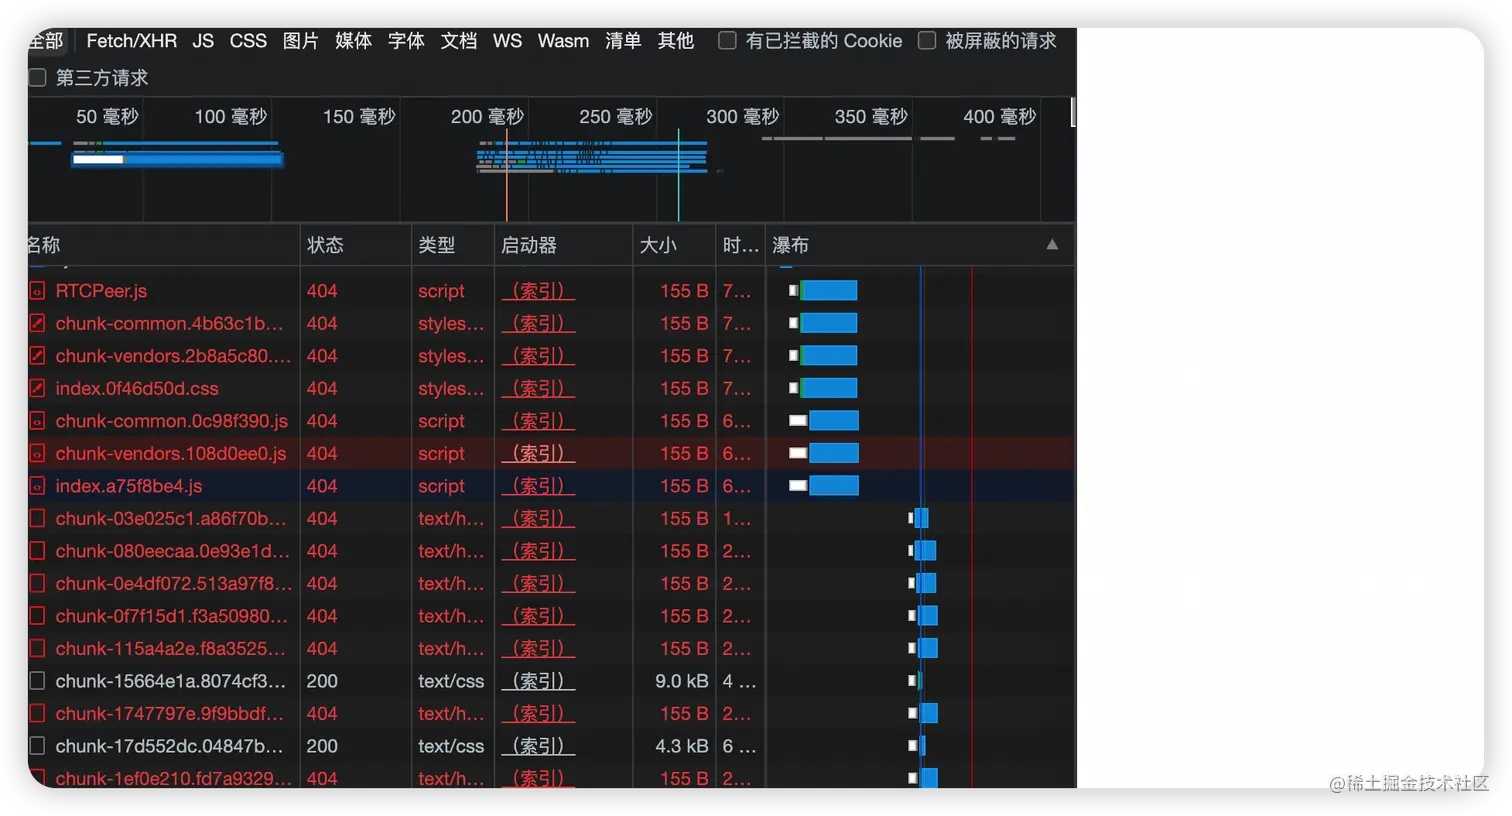Select chunk-vendors.108d0ee0.js request name
1512x816 pixels.
coord(171,454)
